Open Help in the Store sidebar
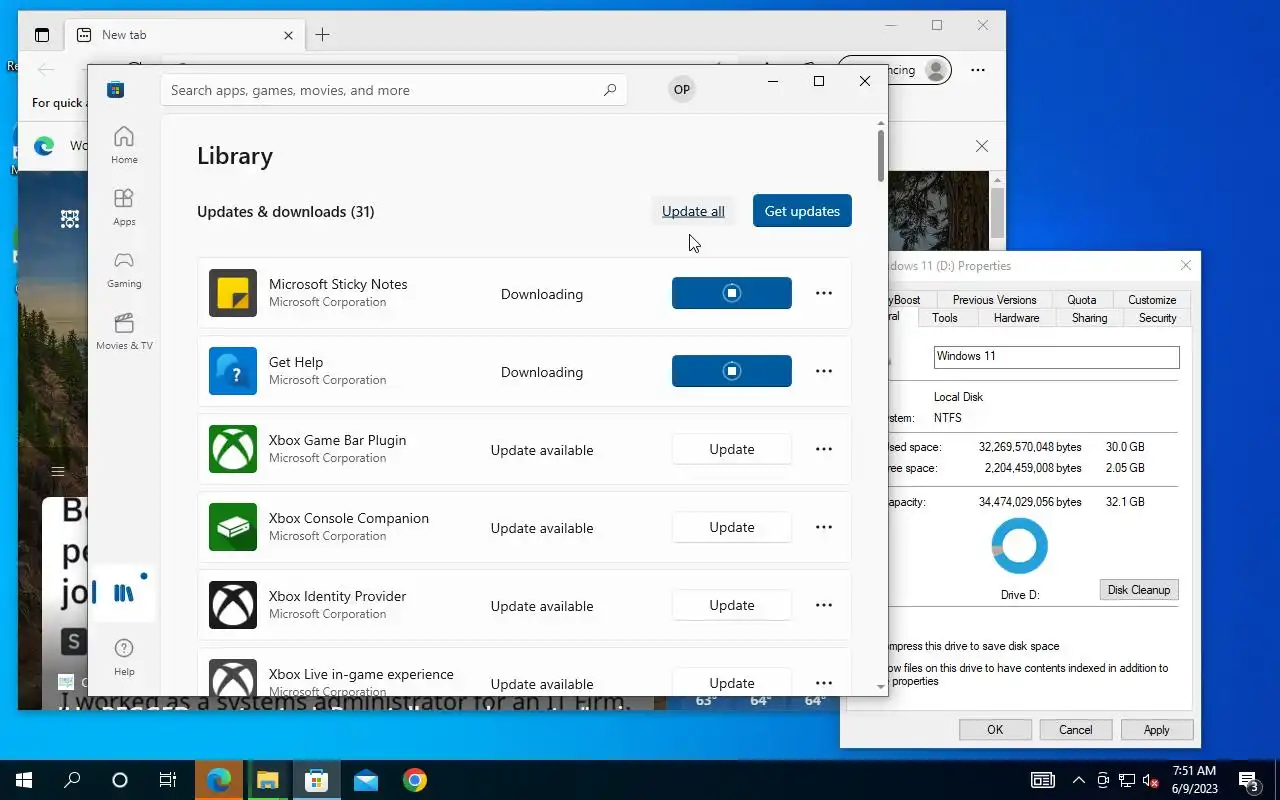Viewport: 1280px width, 800px height. coord(124,657)
